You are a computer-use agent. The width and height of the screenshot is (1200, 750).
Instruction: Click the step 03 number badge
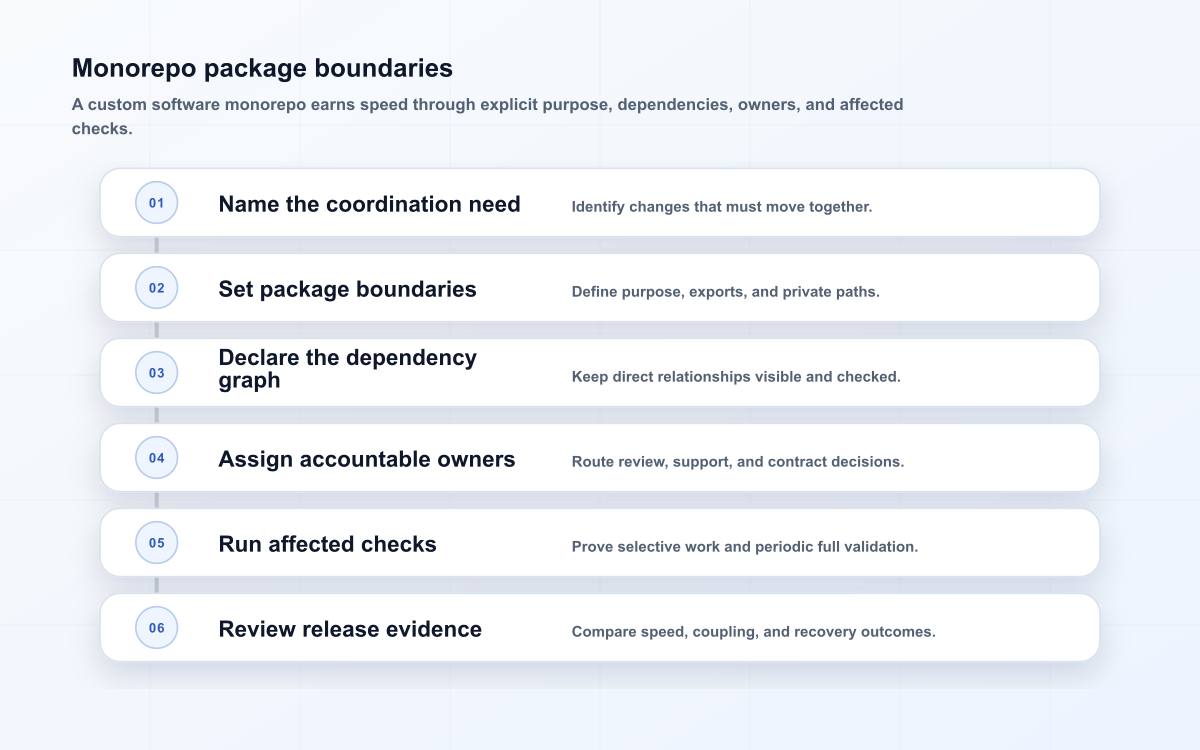coord(157,373)
